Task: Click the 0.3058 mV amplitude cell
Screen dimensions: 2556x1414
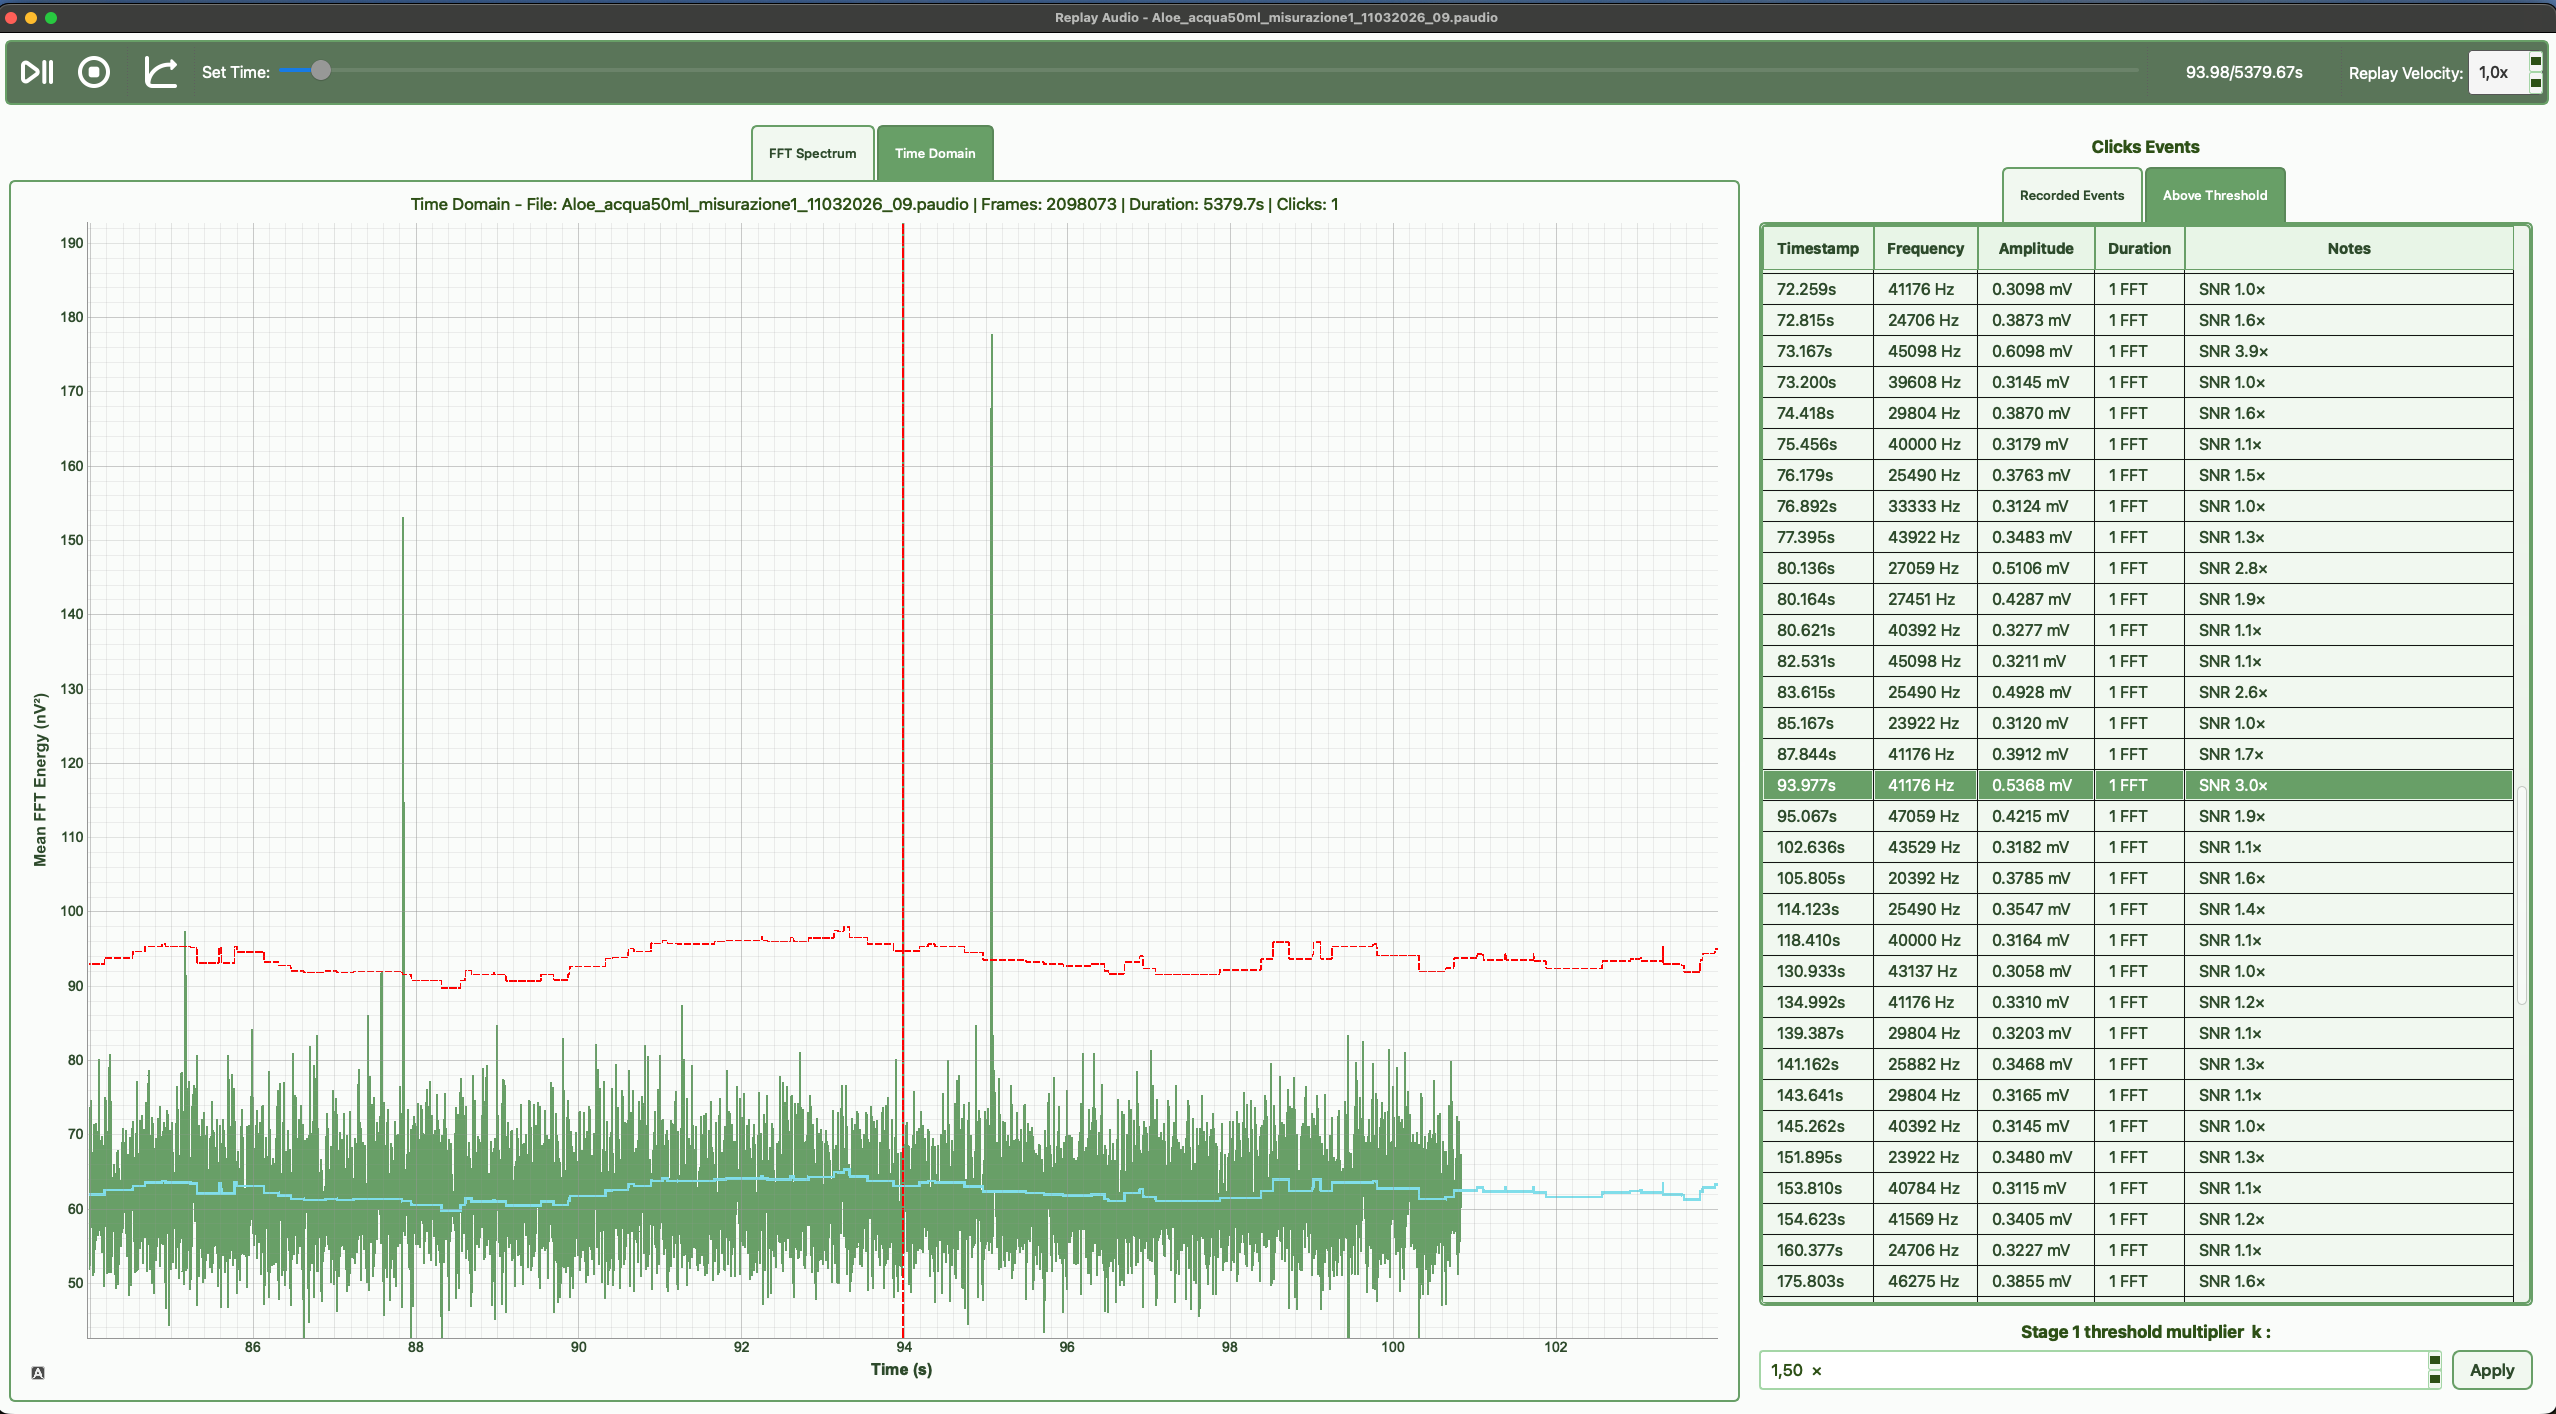Action: click(x=2035, y=971)
